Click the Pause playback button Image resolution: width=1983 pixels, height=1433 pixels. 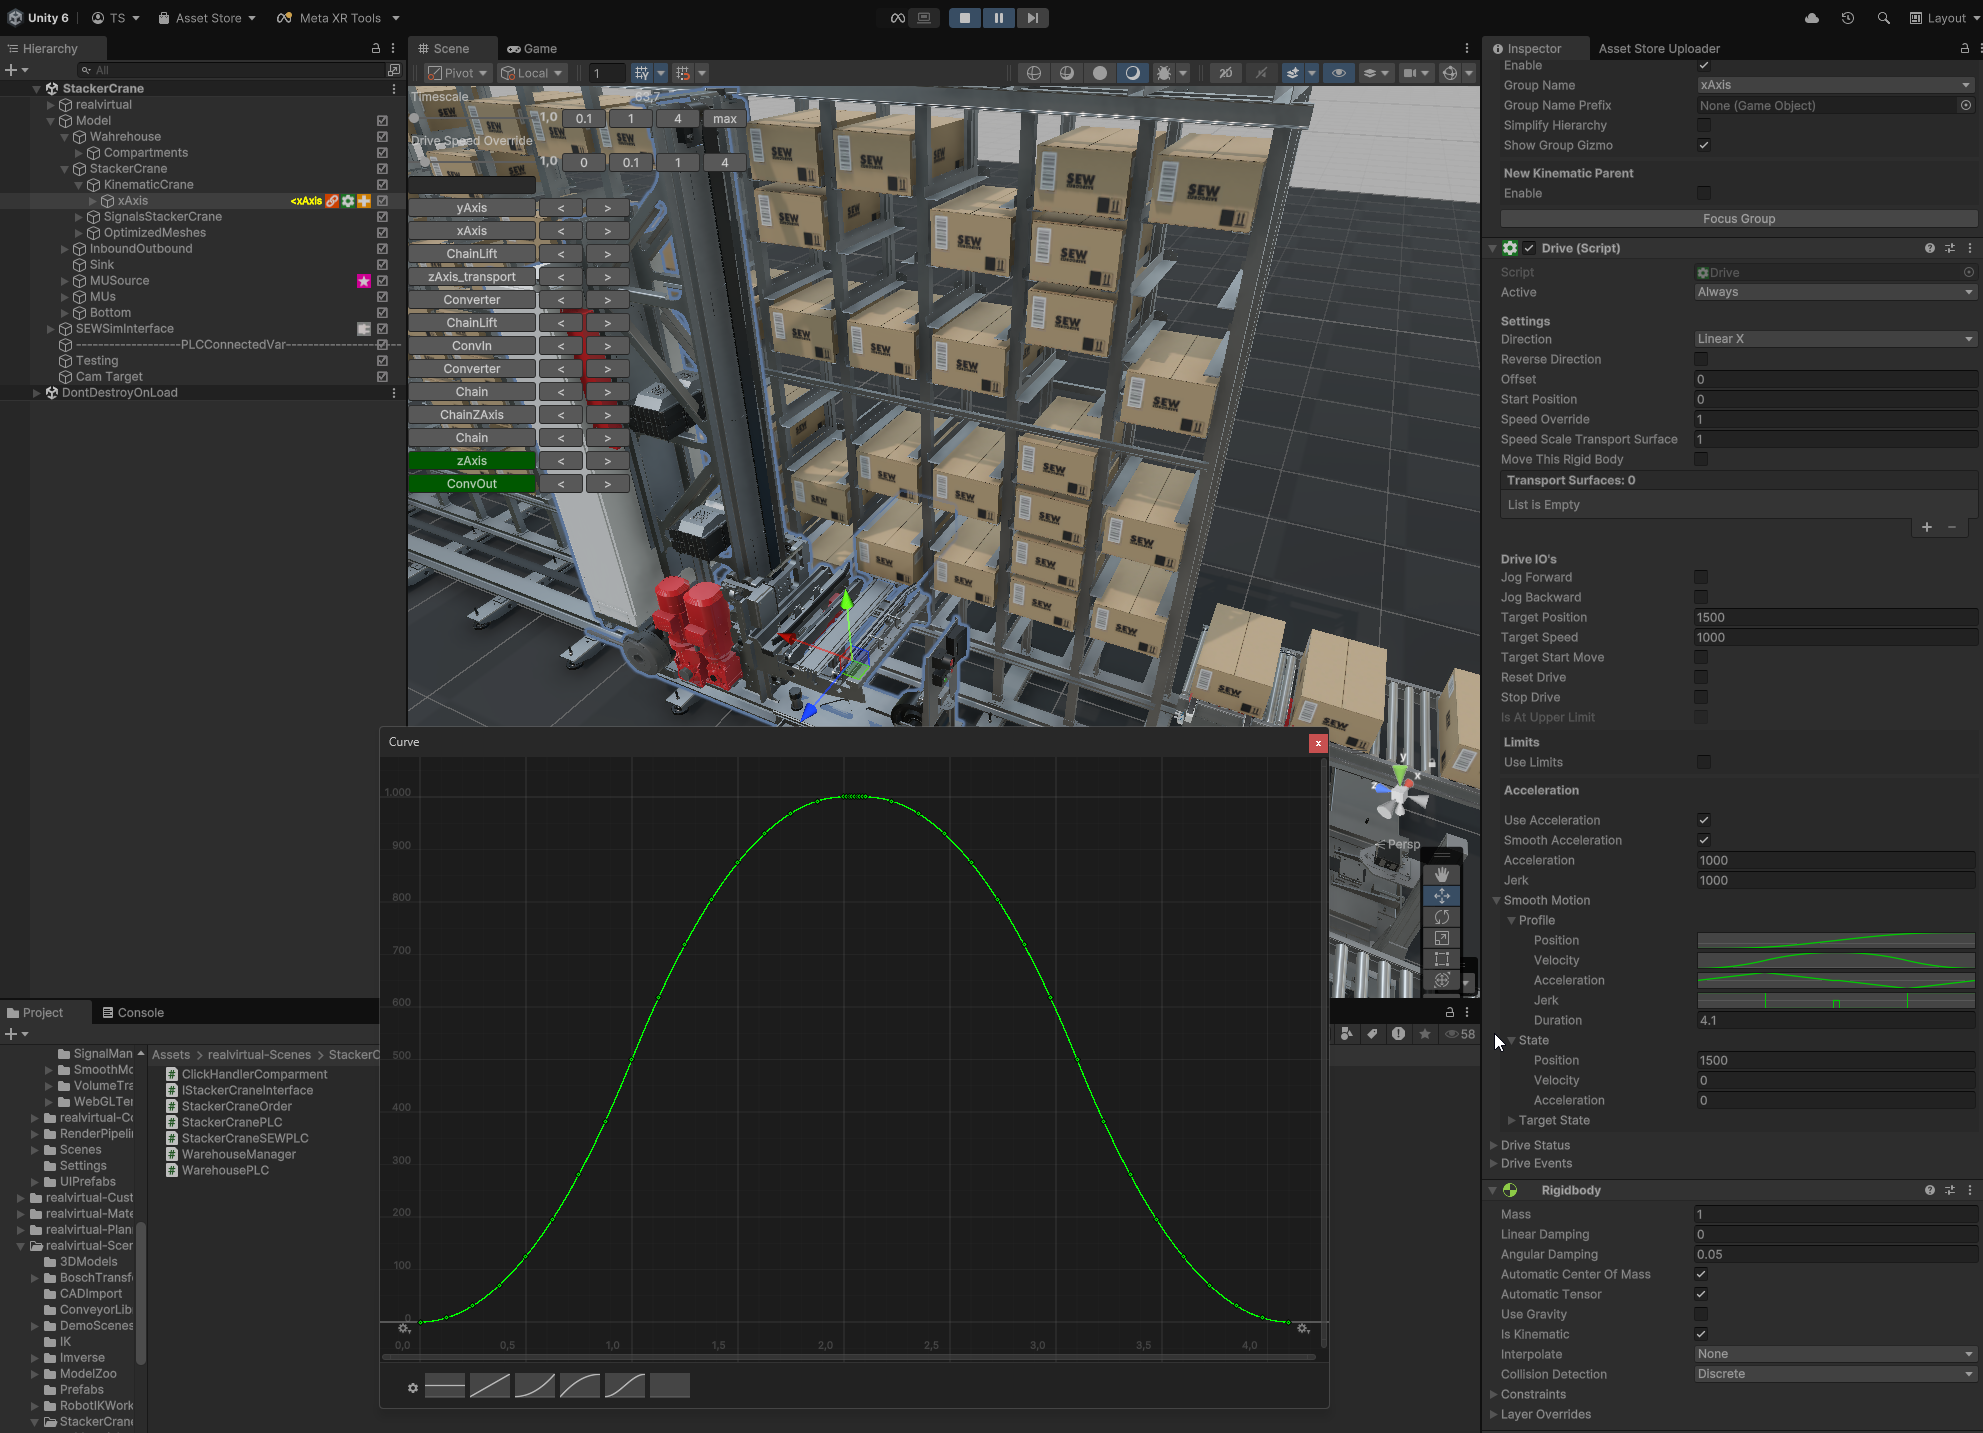tap(998, 18)
